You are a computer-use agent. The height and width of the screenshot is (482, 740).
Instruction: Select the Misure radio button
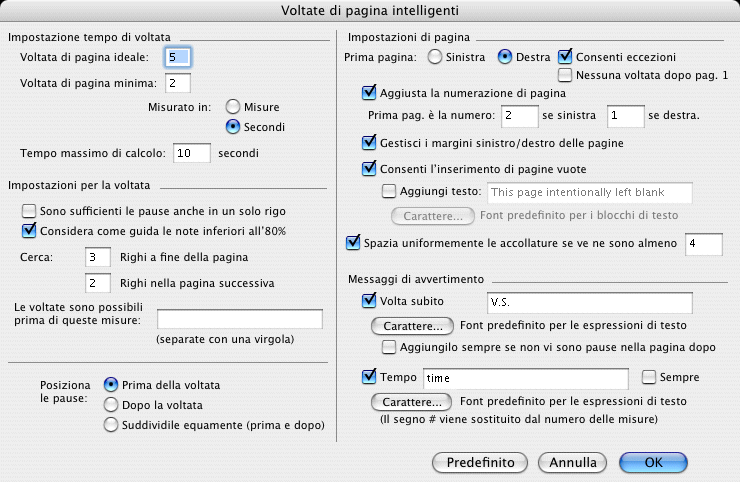[x=233, y=106]
